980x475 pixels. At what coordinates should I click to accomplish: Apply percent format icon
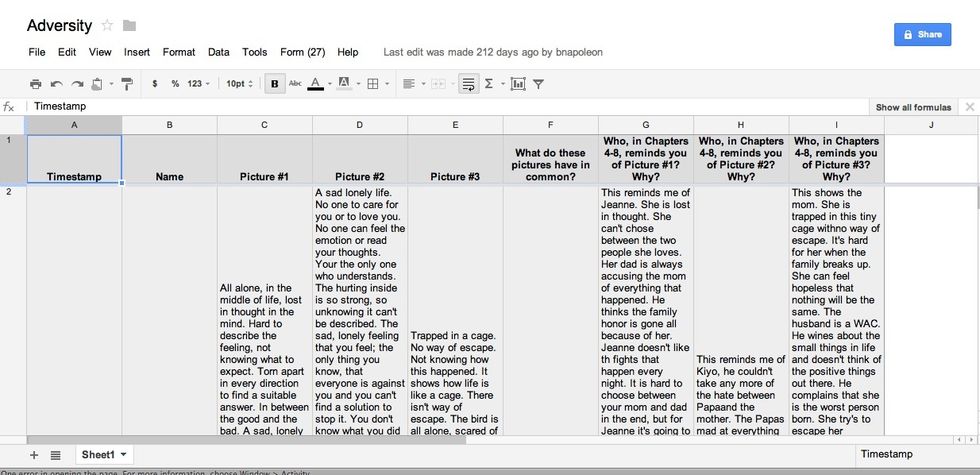[x=175, y=84]
